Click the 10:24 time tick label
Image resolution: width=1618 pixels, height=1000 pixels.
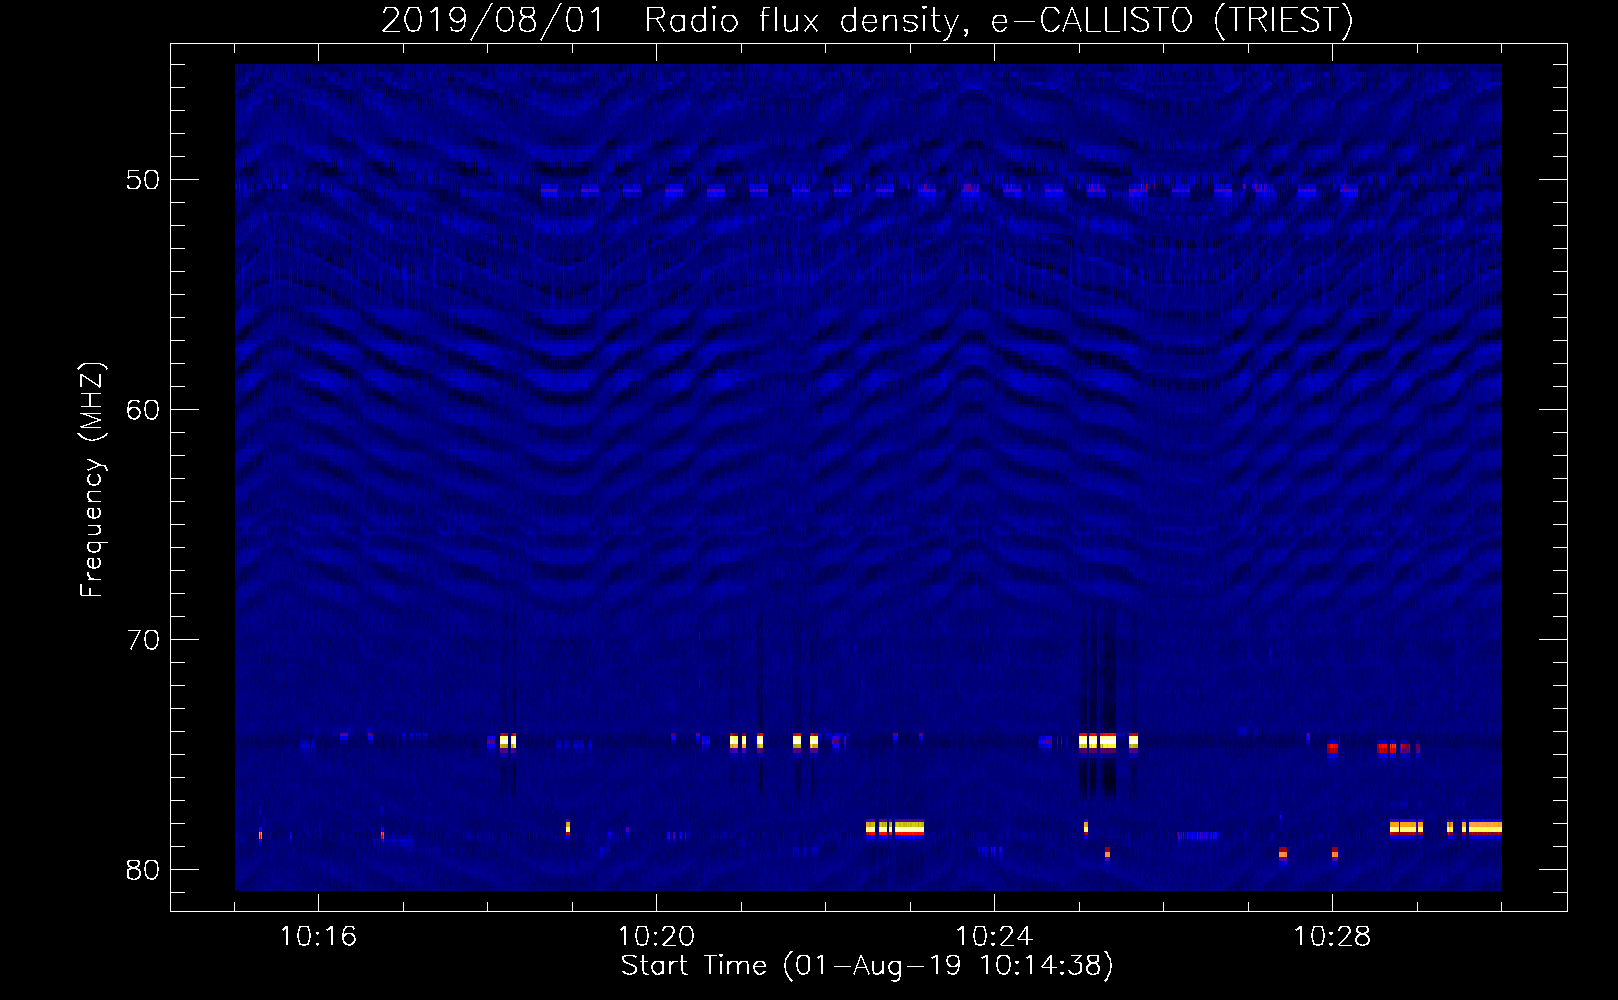[994, 937]
